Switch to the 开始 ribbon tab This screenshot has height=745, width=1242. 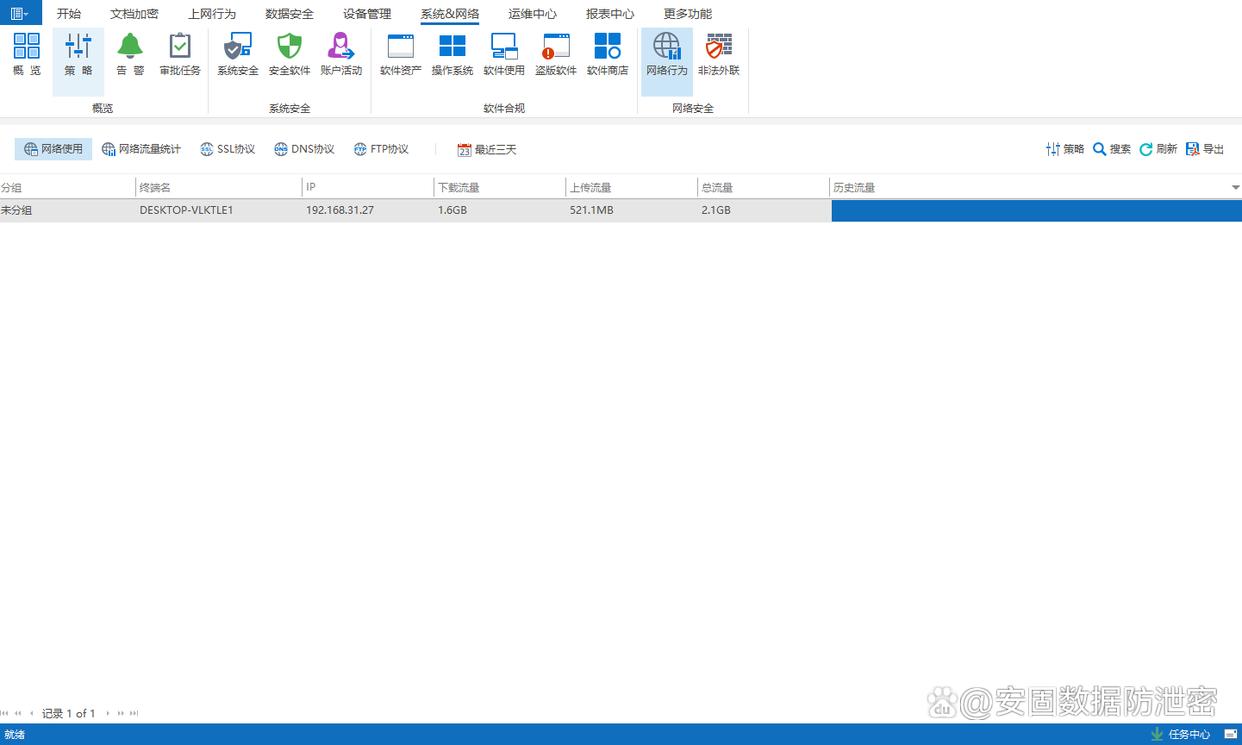69,14
